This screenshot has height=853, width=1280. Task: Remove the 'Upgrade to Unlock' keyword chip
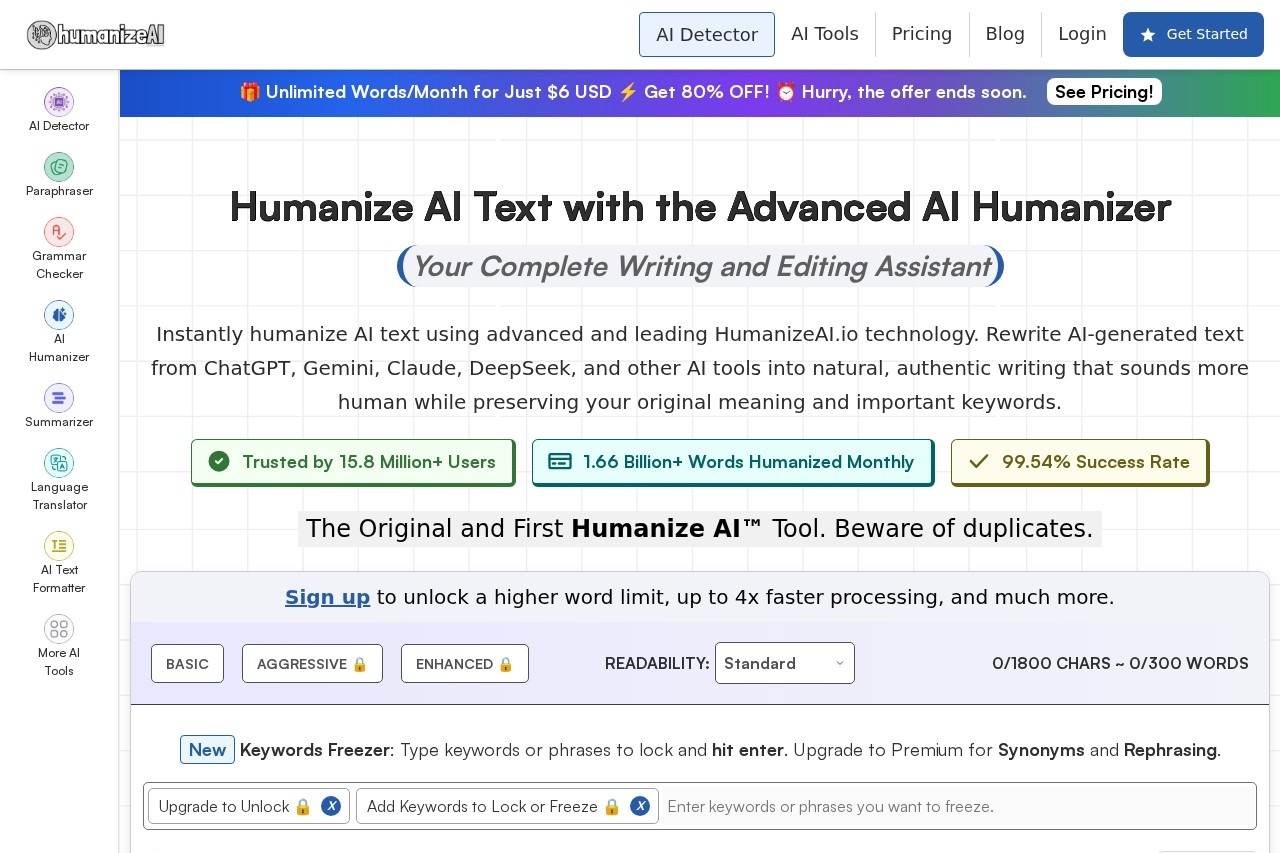[331, 806]
